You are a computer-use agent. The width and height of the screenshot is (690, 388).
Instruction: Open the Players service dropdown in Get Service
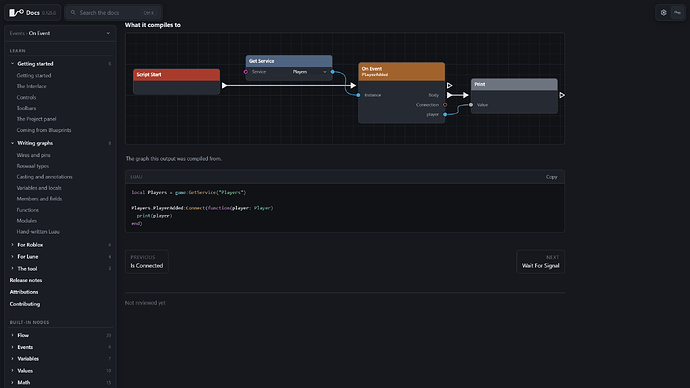pyautogui.click(x=310, y=72)
